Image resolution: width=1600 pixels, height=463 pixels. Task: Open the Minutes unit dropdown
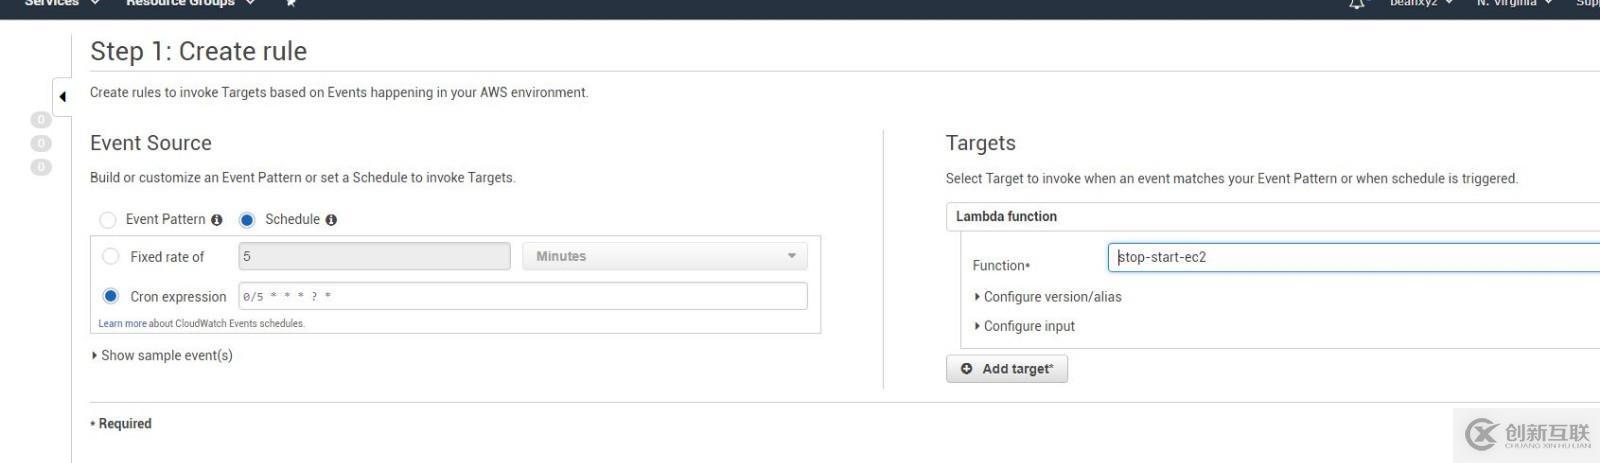click(664, 257)
